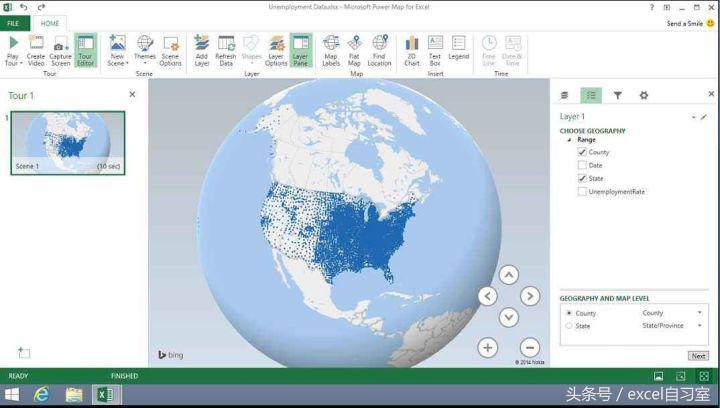Open File Explorer from the taskbar
720x408 pixels.
click(74, 395)
